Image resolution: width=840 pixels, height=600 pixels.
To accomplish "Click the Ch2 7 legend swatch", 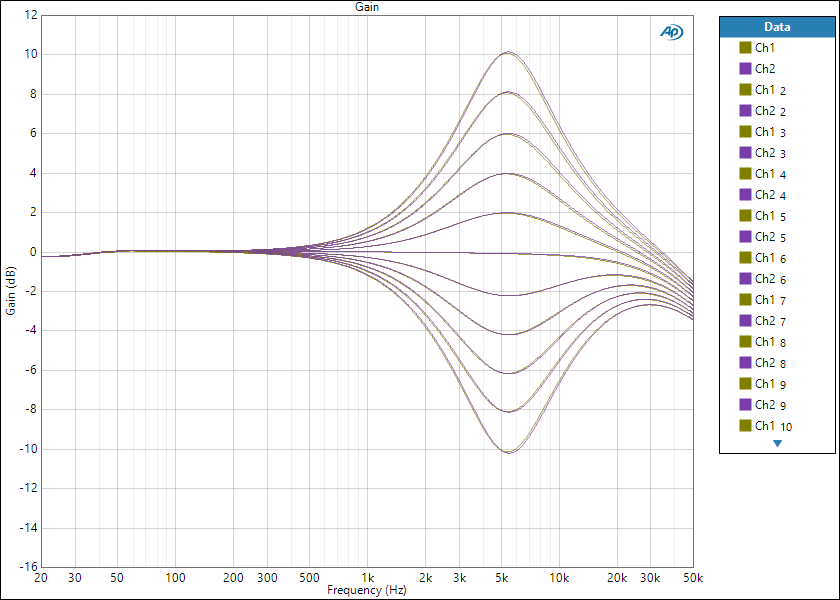I will click(745, 320).
